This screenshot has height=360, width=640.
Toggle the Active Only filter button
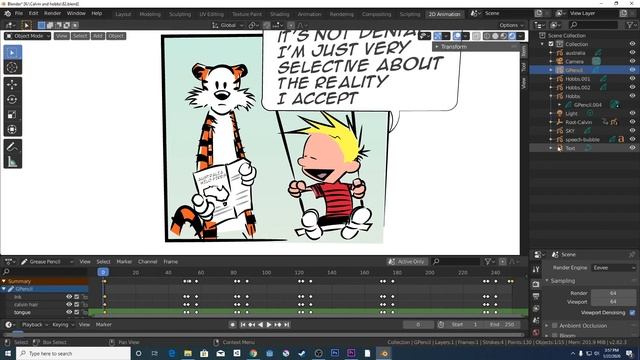(407, 262)
